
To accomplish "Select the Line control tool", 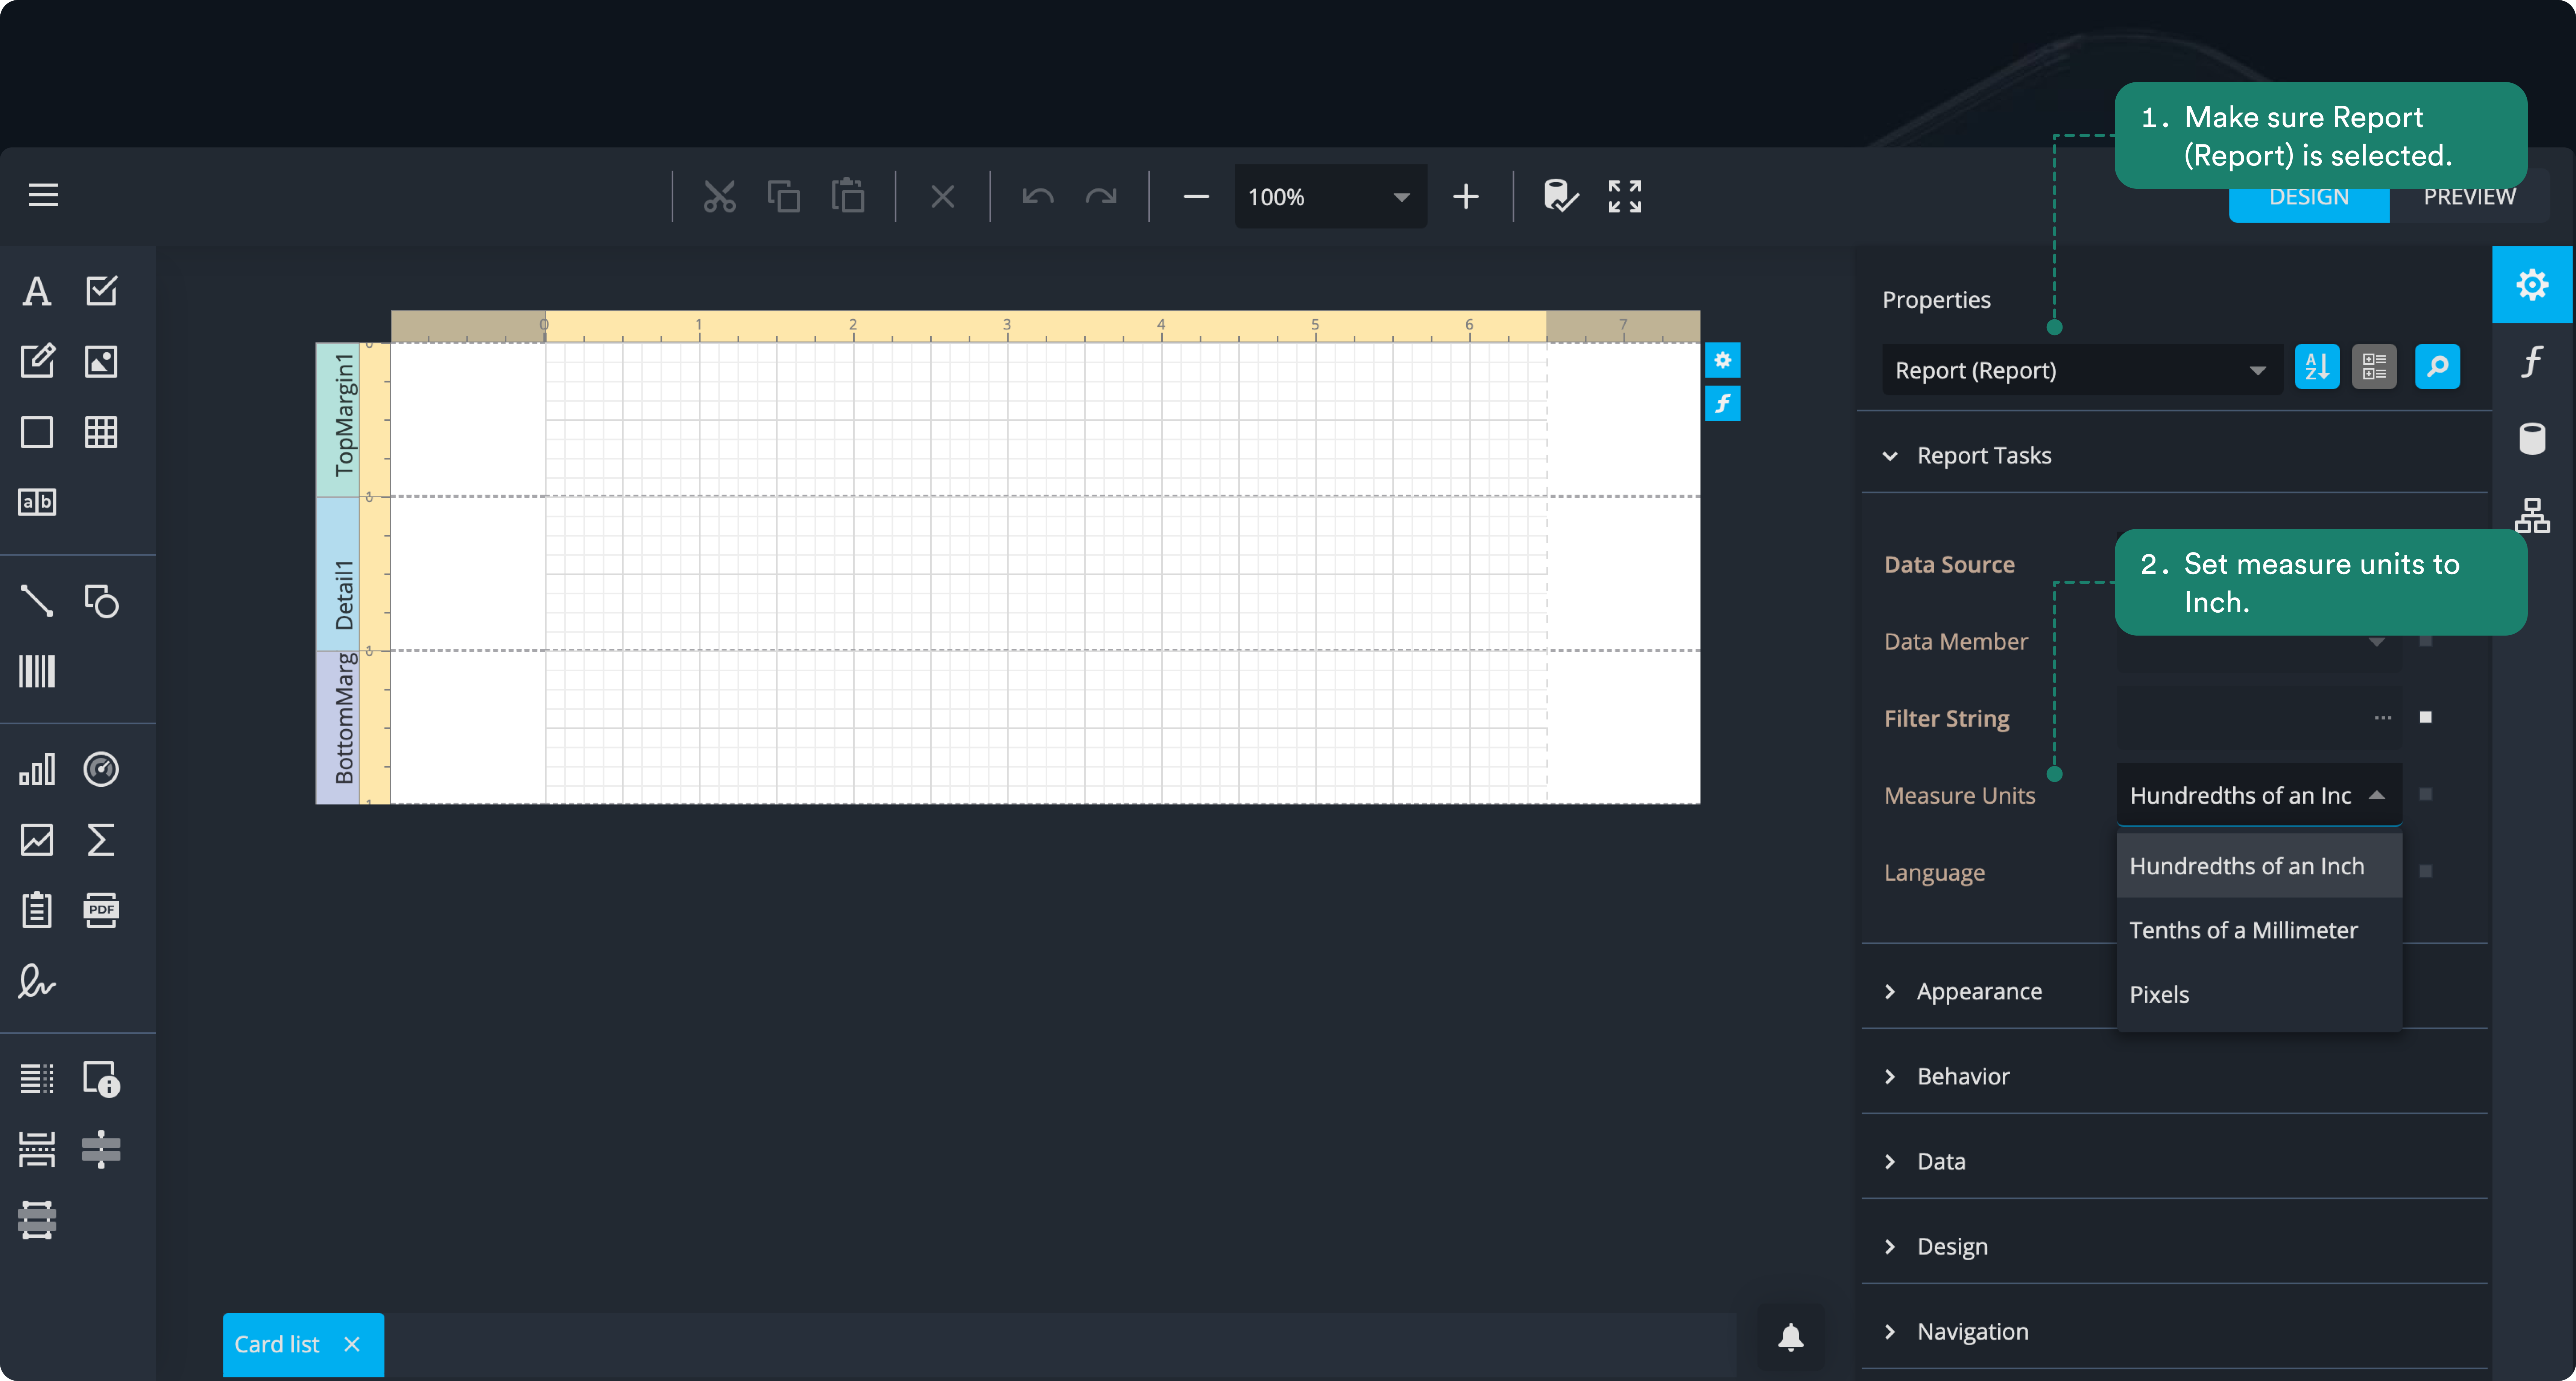I will (x=37, y=601).
